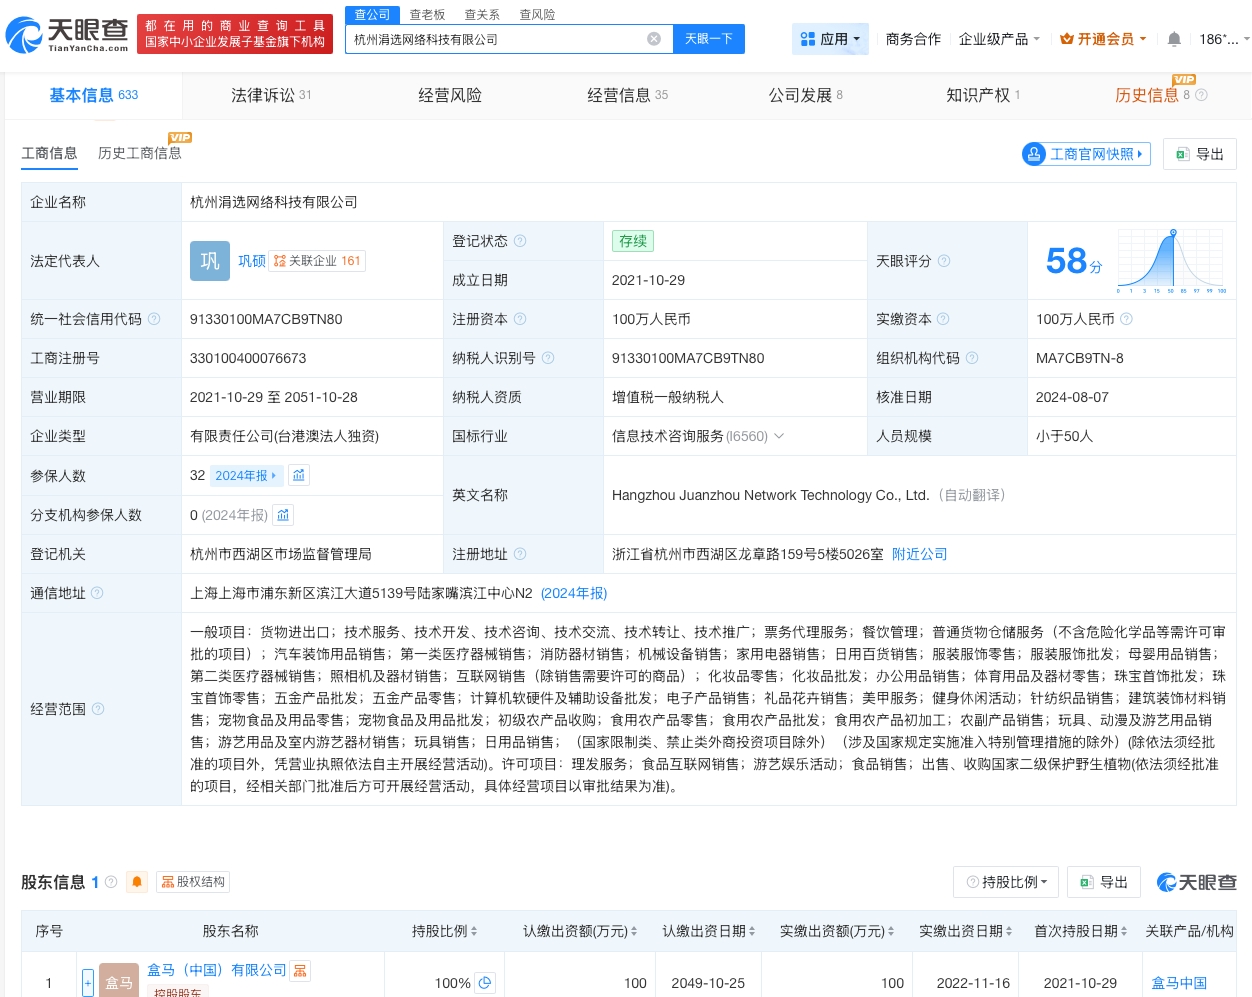Open 工商官网快照 button

[x=1086, y=154]
